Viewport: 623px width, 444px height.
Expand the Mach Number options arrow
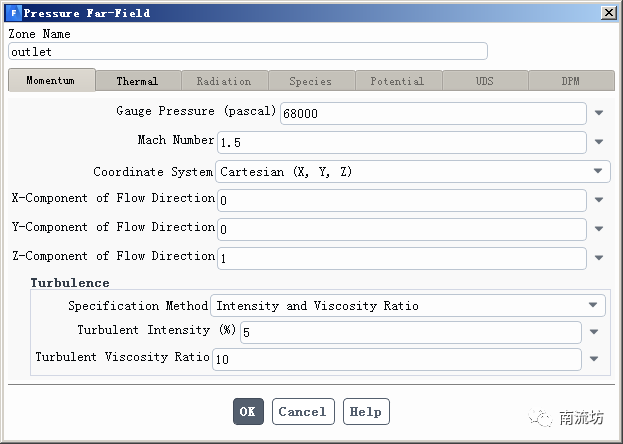coord(598,143)
